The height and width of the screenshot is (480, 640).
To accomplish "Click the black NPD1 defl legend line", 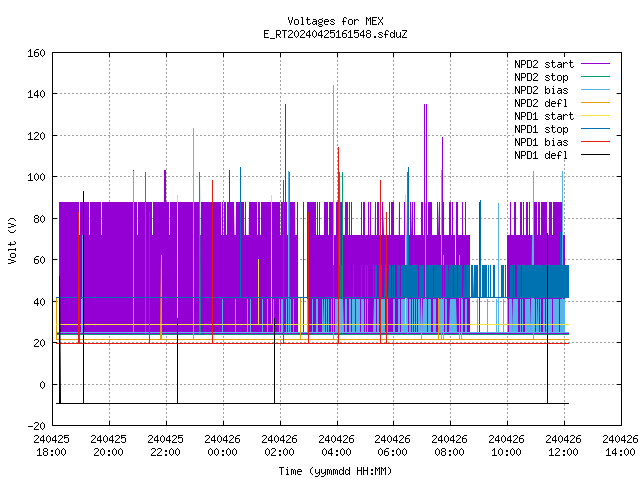I will 595,155.
